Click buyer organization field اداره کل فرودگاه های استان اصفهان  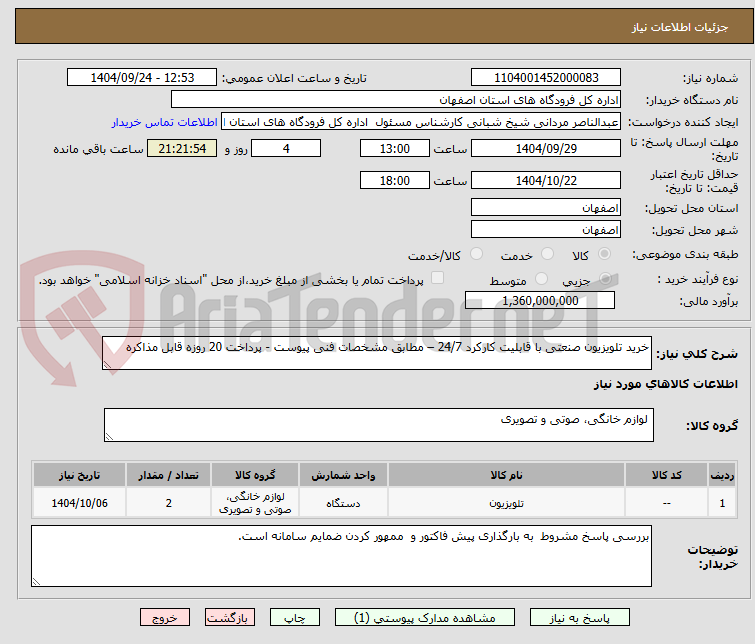pos(396,100)
